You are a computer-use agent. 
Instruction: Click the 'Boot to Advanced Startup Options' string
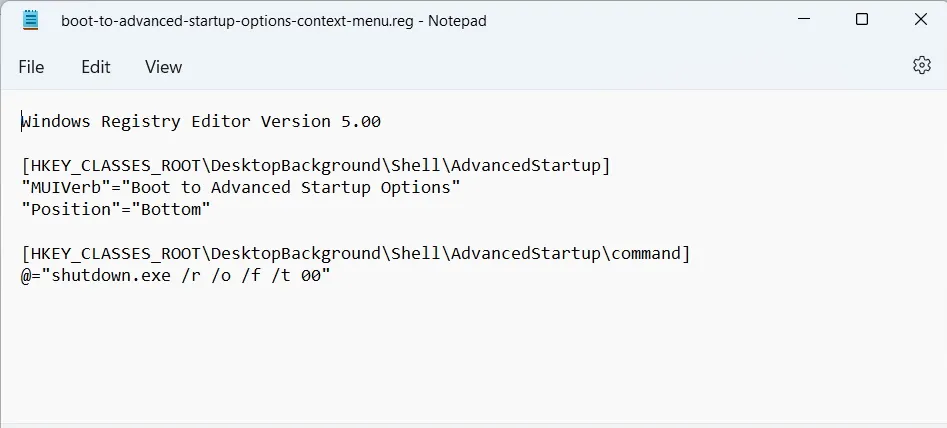point(295,188)
